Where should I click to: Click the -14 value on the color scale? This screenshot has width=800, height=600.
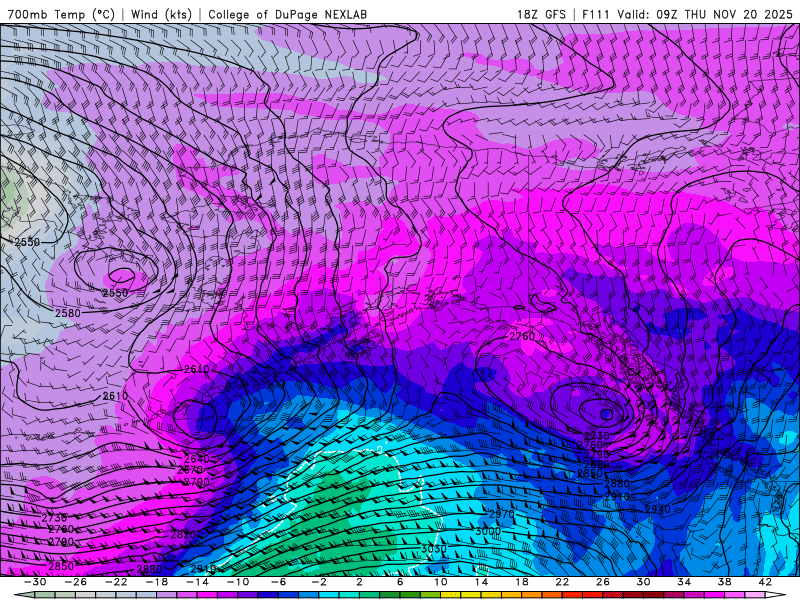pos(197,582)
